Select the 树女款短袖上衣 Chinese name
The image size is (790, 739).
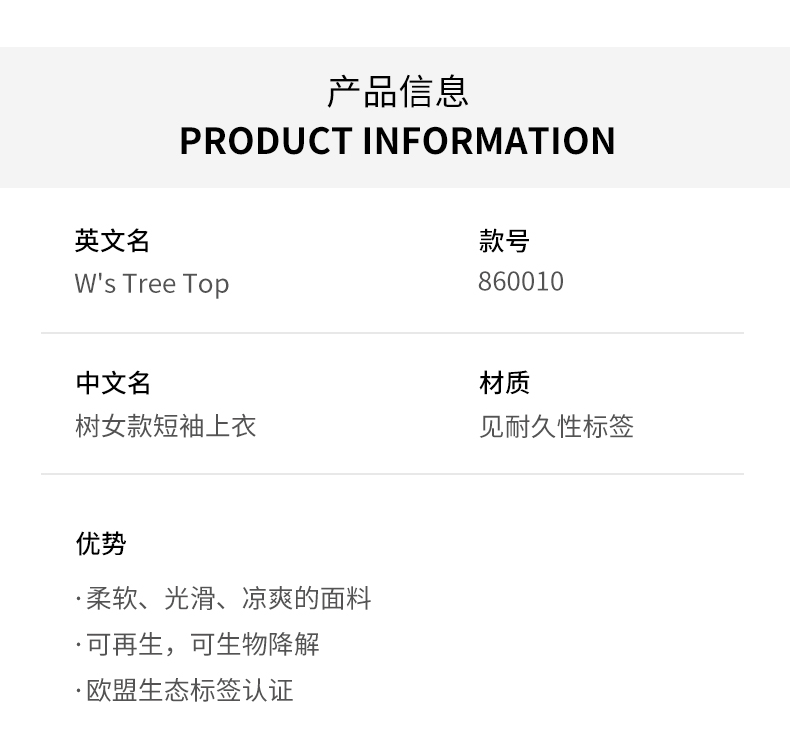(x=166, y=426)
